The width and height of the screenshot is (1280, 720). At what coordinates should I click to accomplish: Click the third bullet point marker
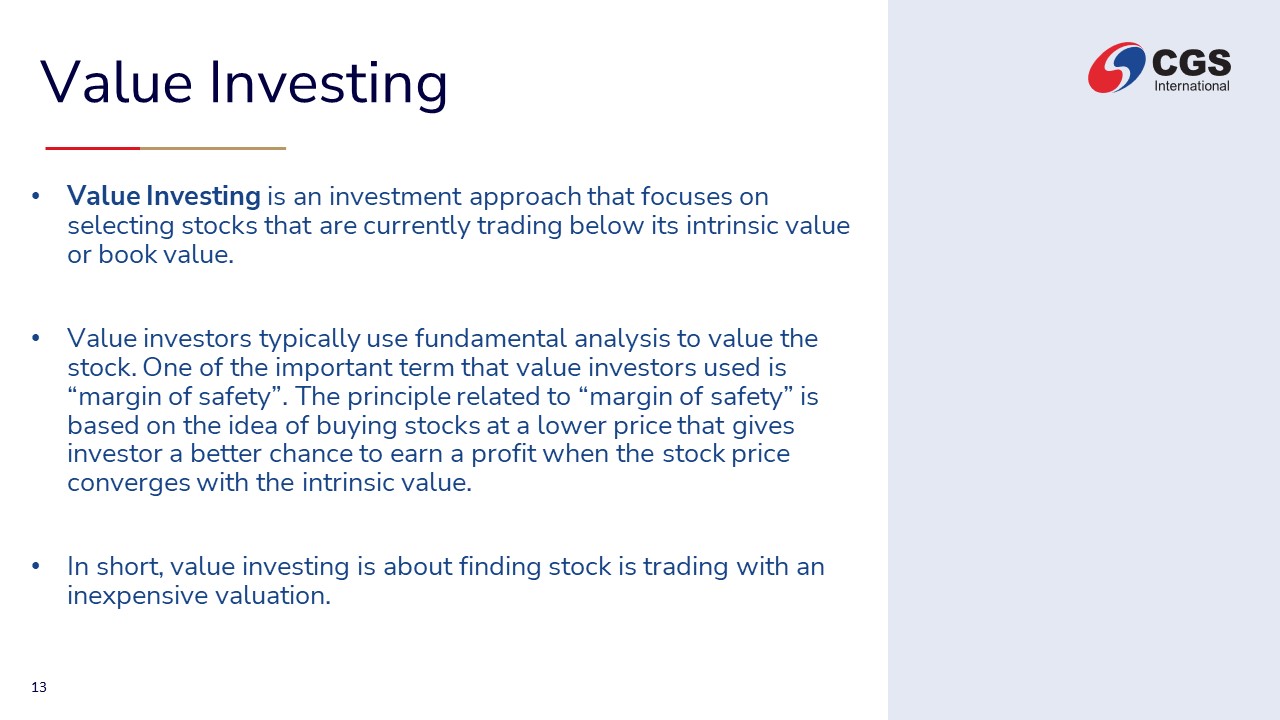[36, 567]
